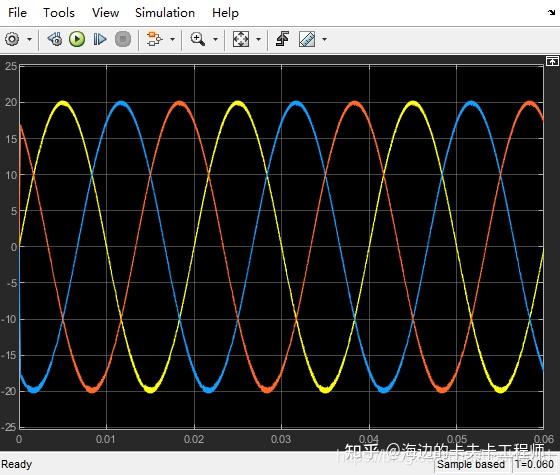This screenshot has width=560, height=475.
Task: Expand axes scaling dropdown arrow
Action: coord(258,39)
